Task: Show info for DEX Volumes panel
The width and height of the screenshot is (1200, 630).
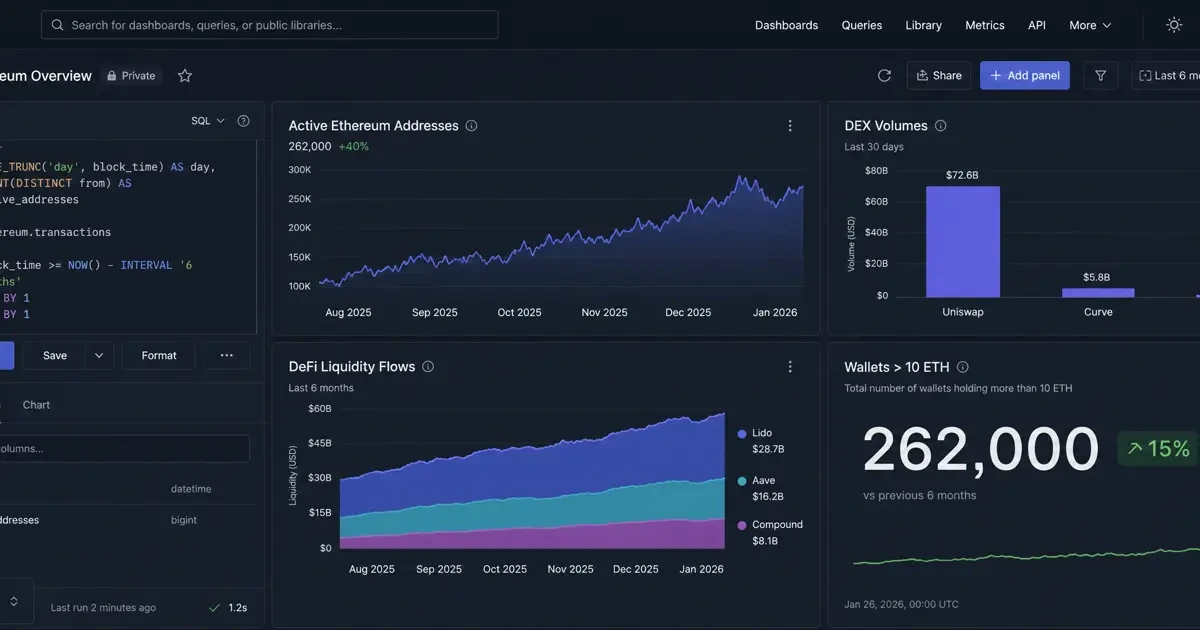Action: (940, 126)
